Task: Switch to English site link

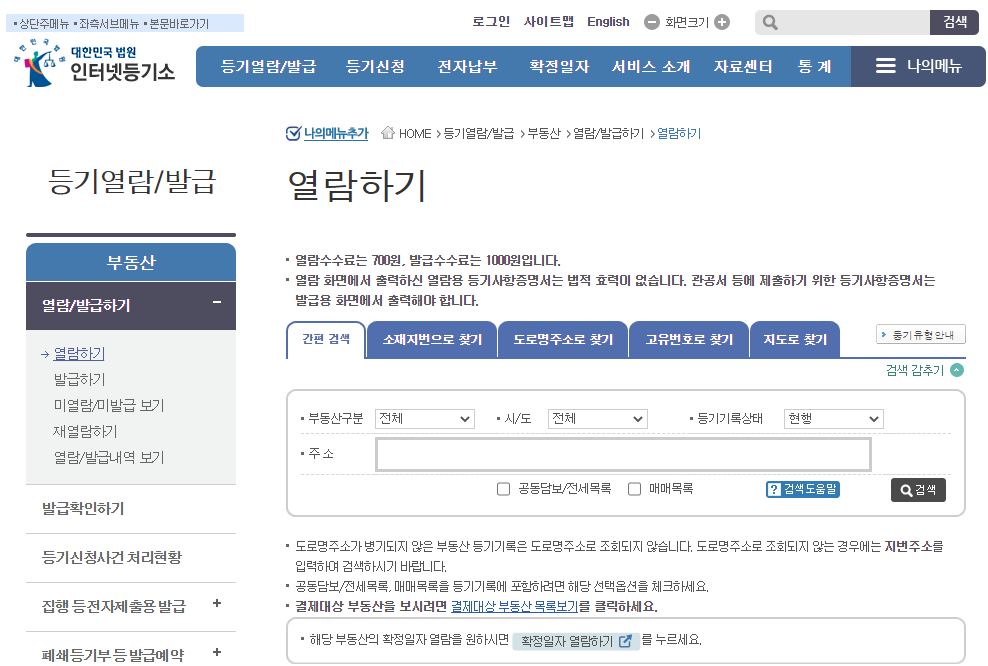Action: click(x=608, y=21)
